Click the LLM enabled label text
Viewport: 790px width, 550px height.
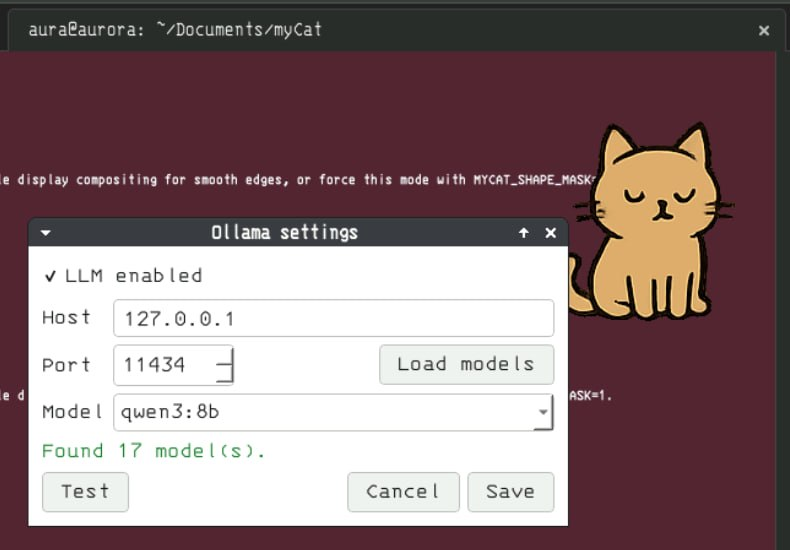pos(134,276)
